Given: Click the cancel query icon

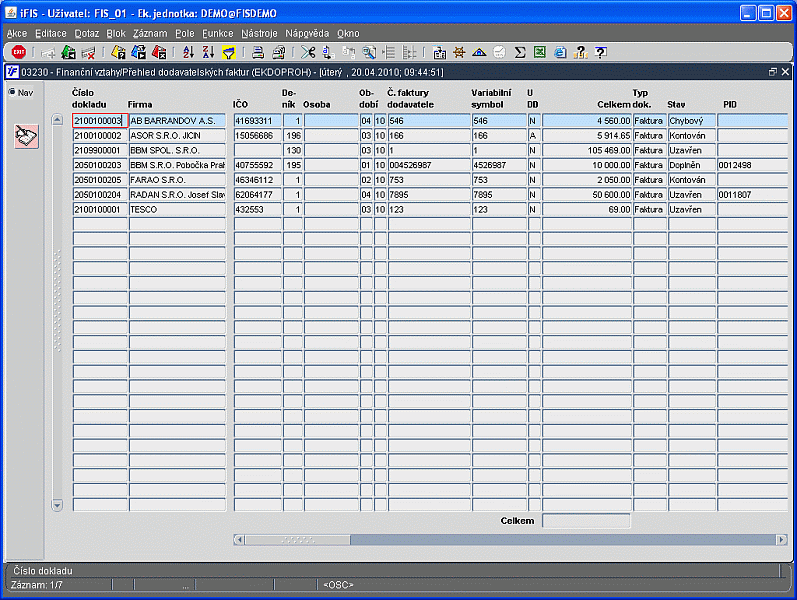Looking at the screenshot, I should point(159,52).
